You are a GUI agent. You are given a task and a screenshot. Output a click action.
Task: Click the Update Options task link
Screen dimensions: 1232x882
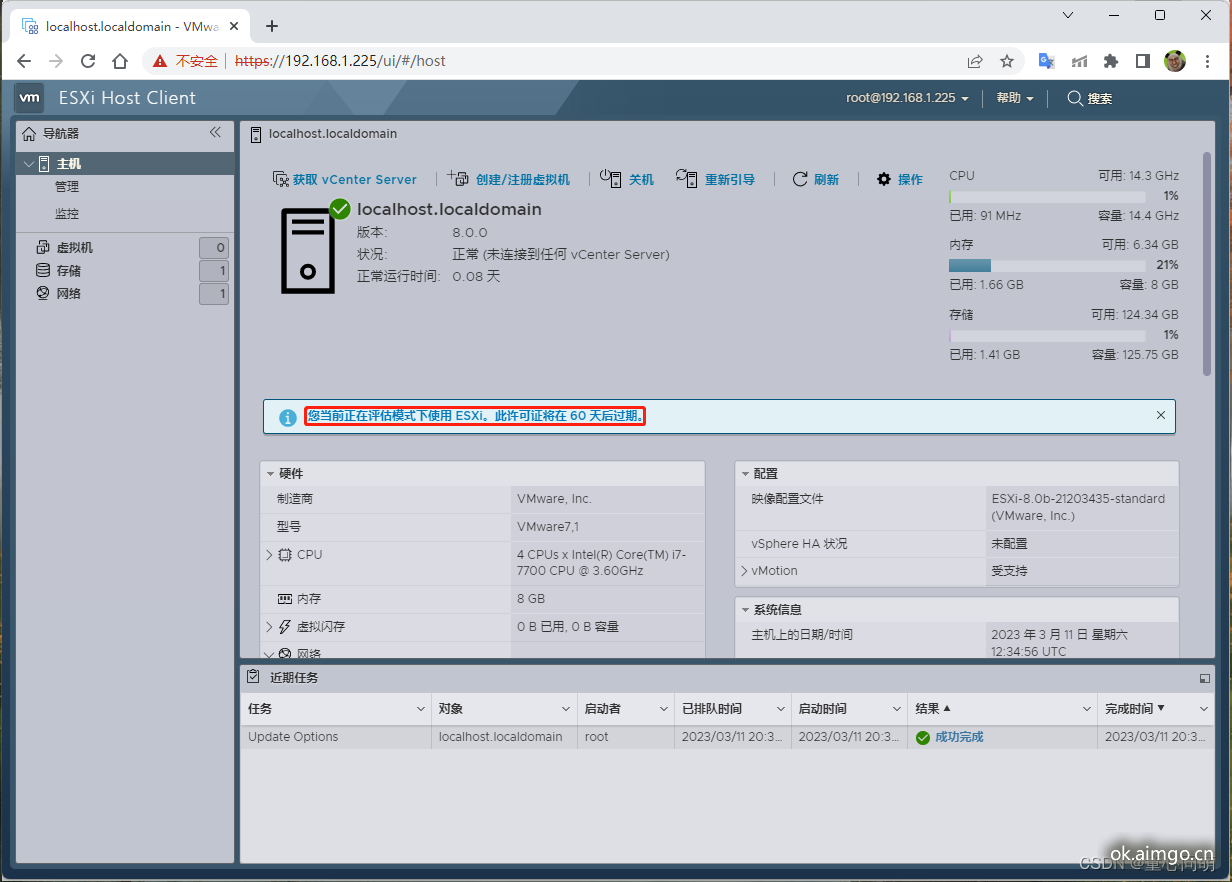pos(293,737)
